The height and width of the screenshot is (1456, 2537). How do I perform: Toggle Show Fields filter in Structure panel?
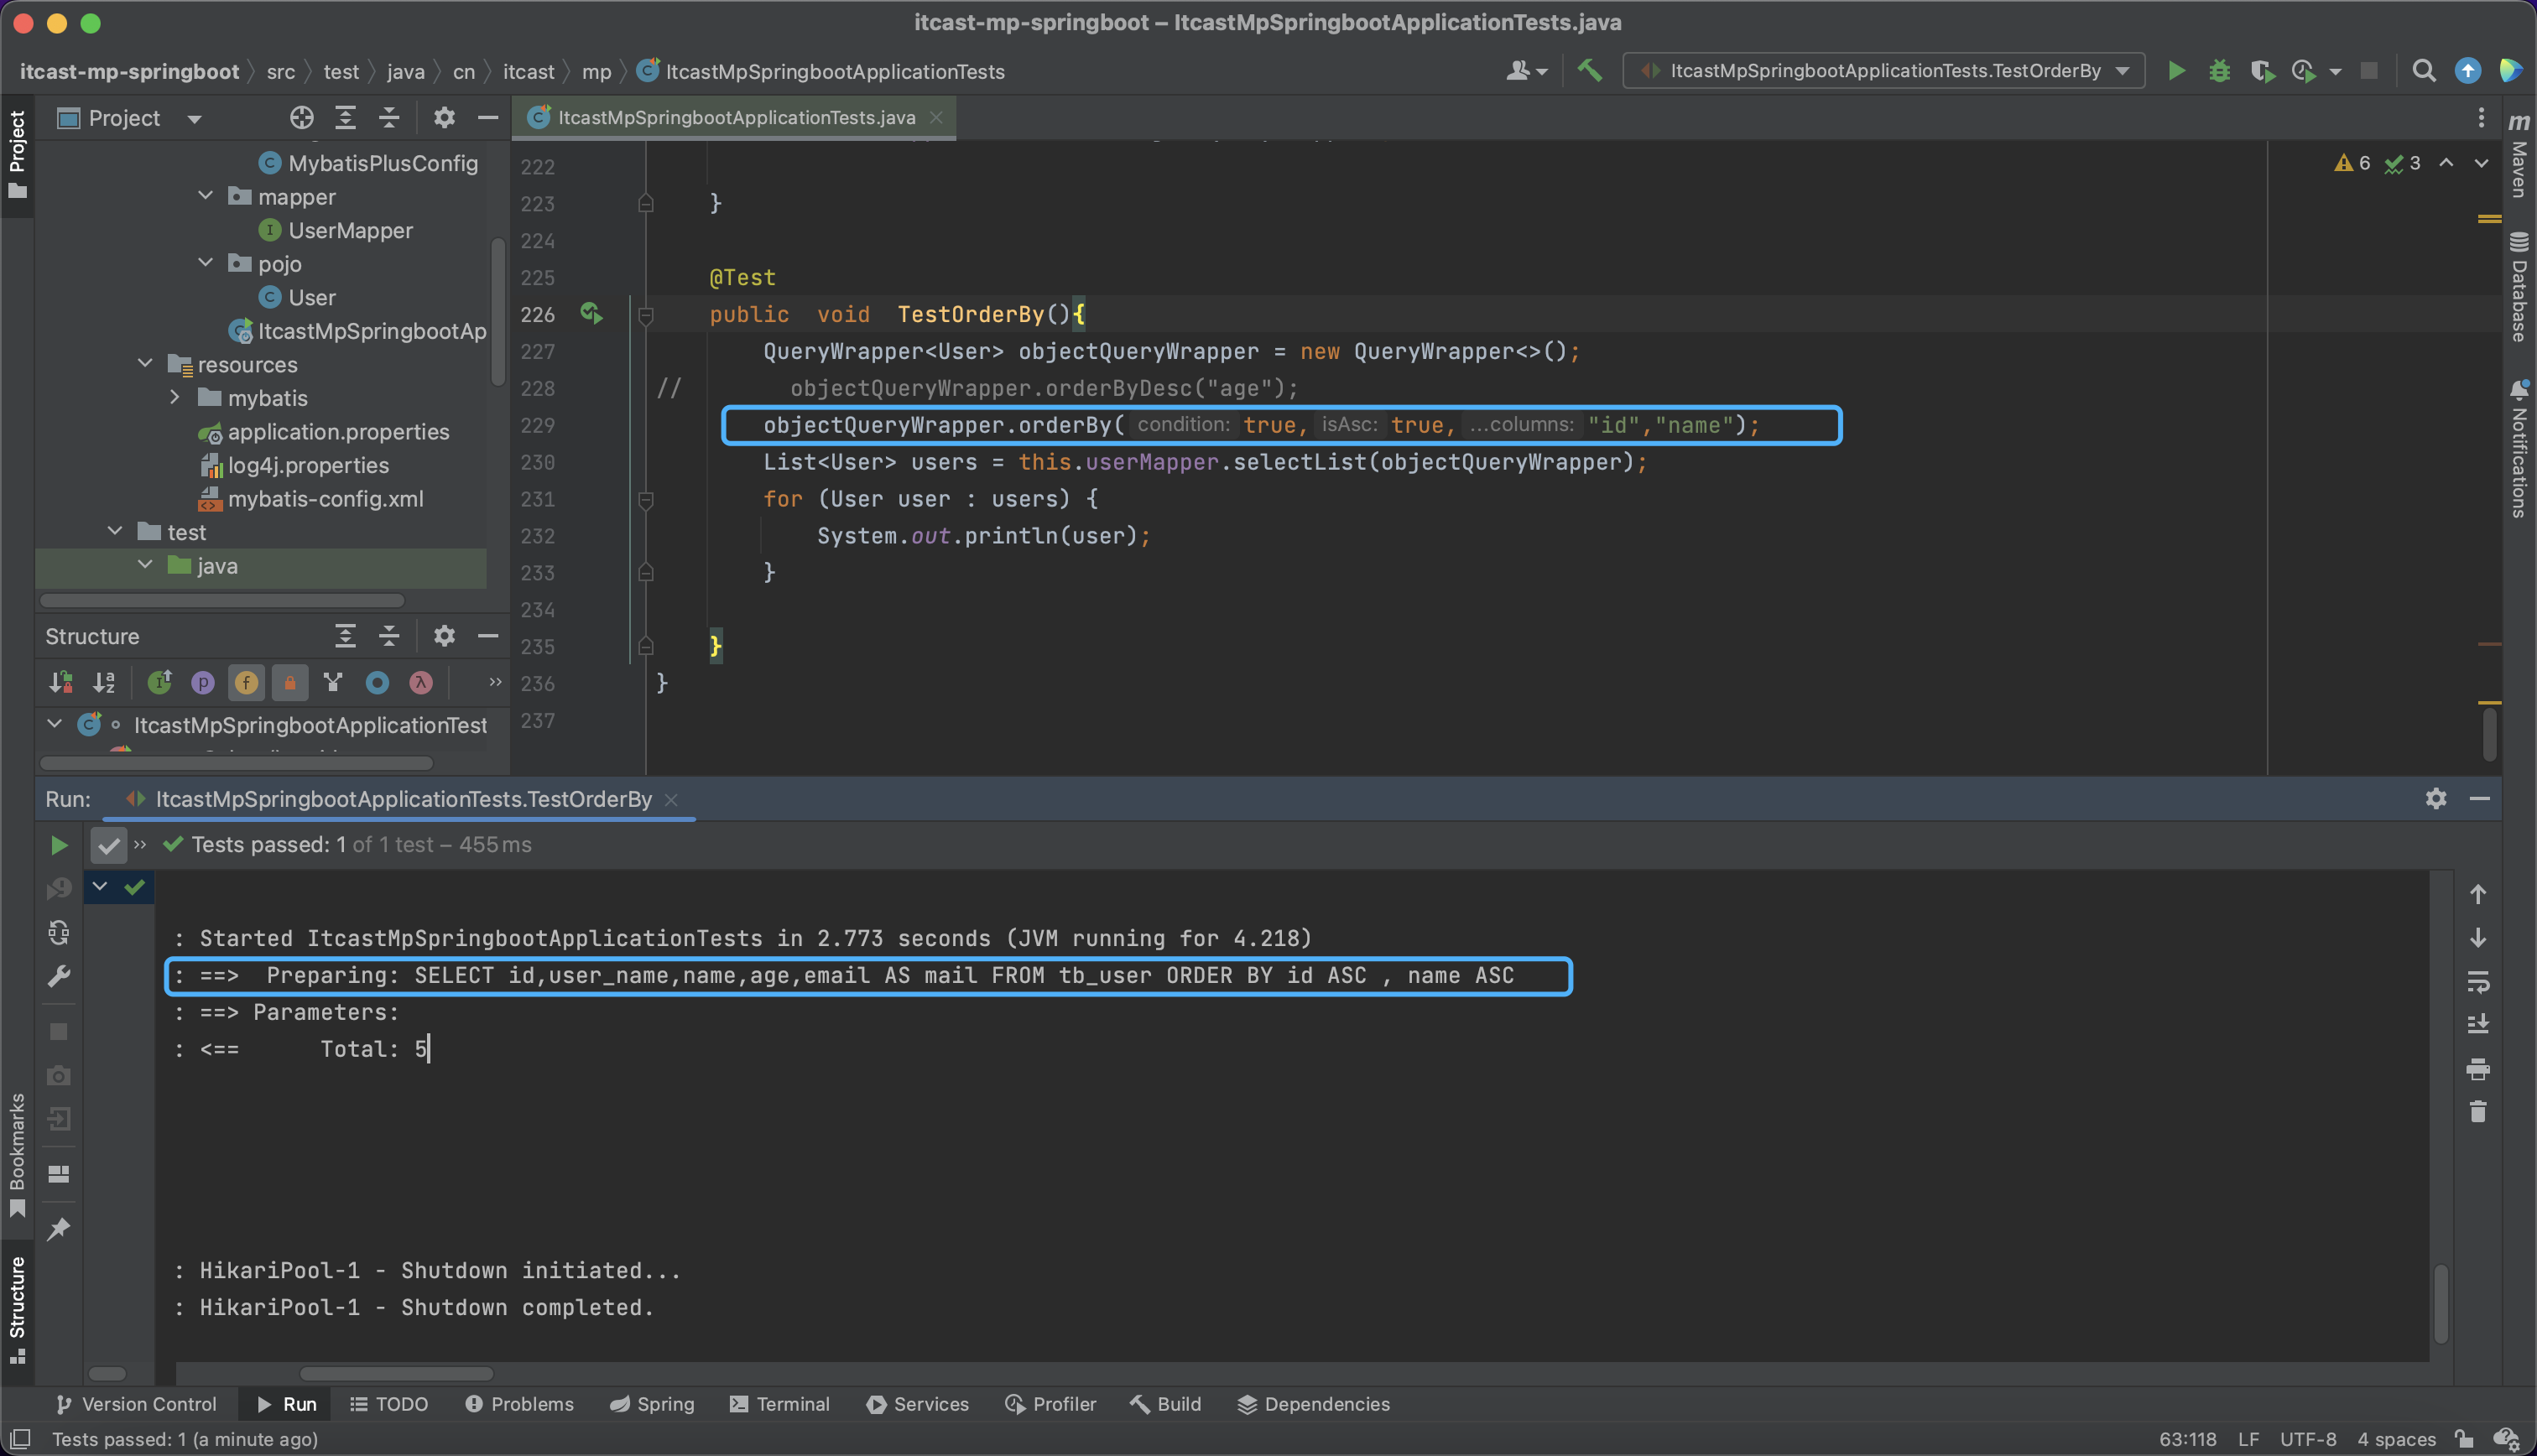click(246, 682)
